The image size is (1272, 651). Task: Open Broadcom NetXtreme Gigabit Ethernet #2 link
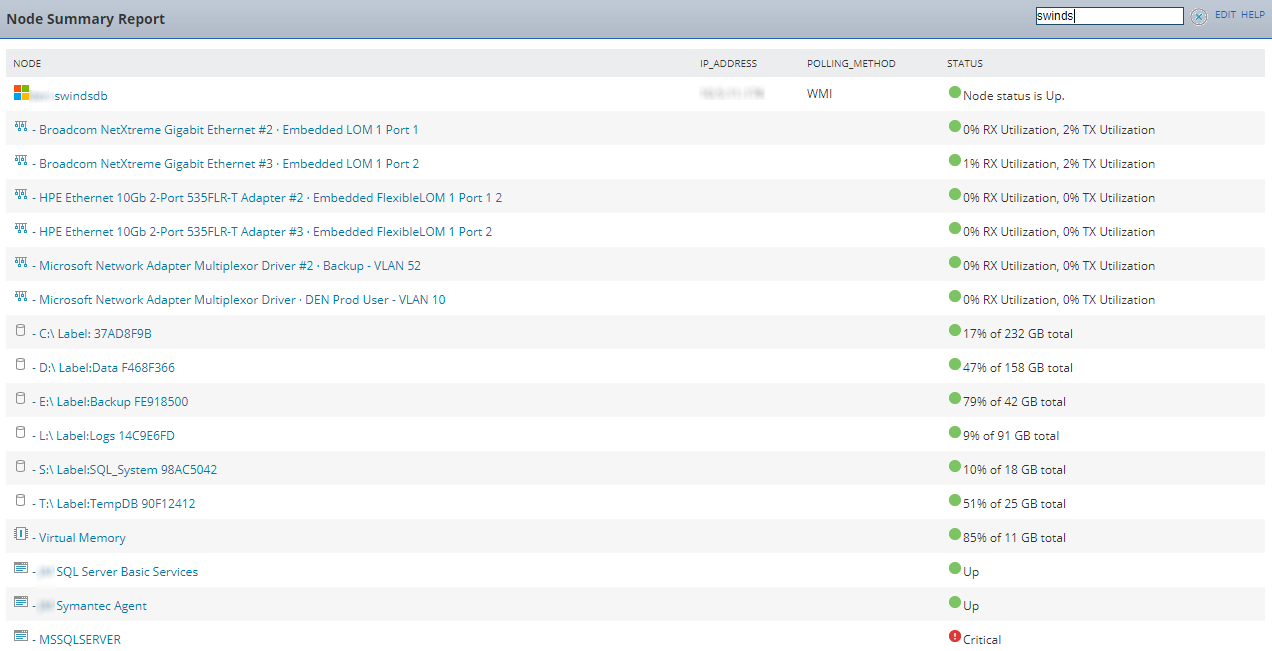click(x=229, y=130)
